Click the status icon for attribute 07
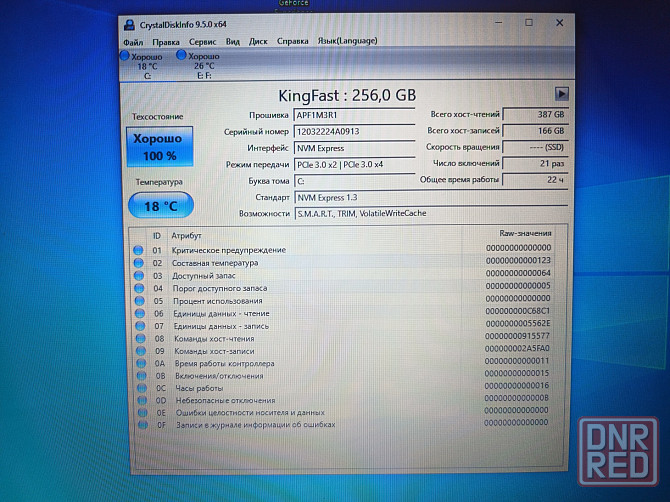The width and height of the screenshot is (670, 502). pos(140,326)
